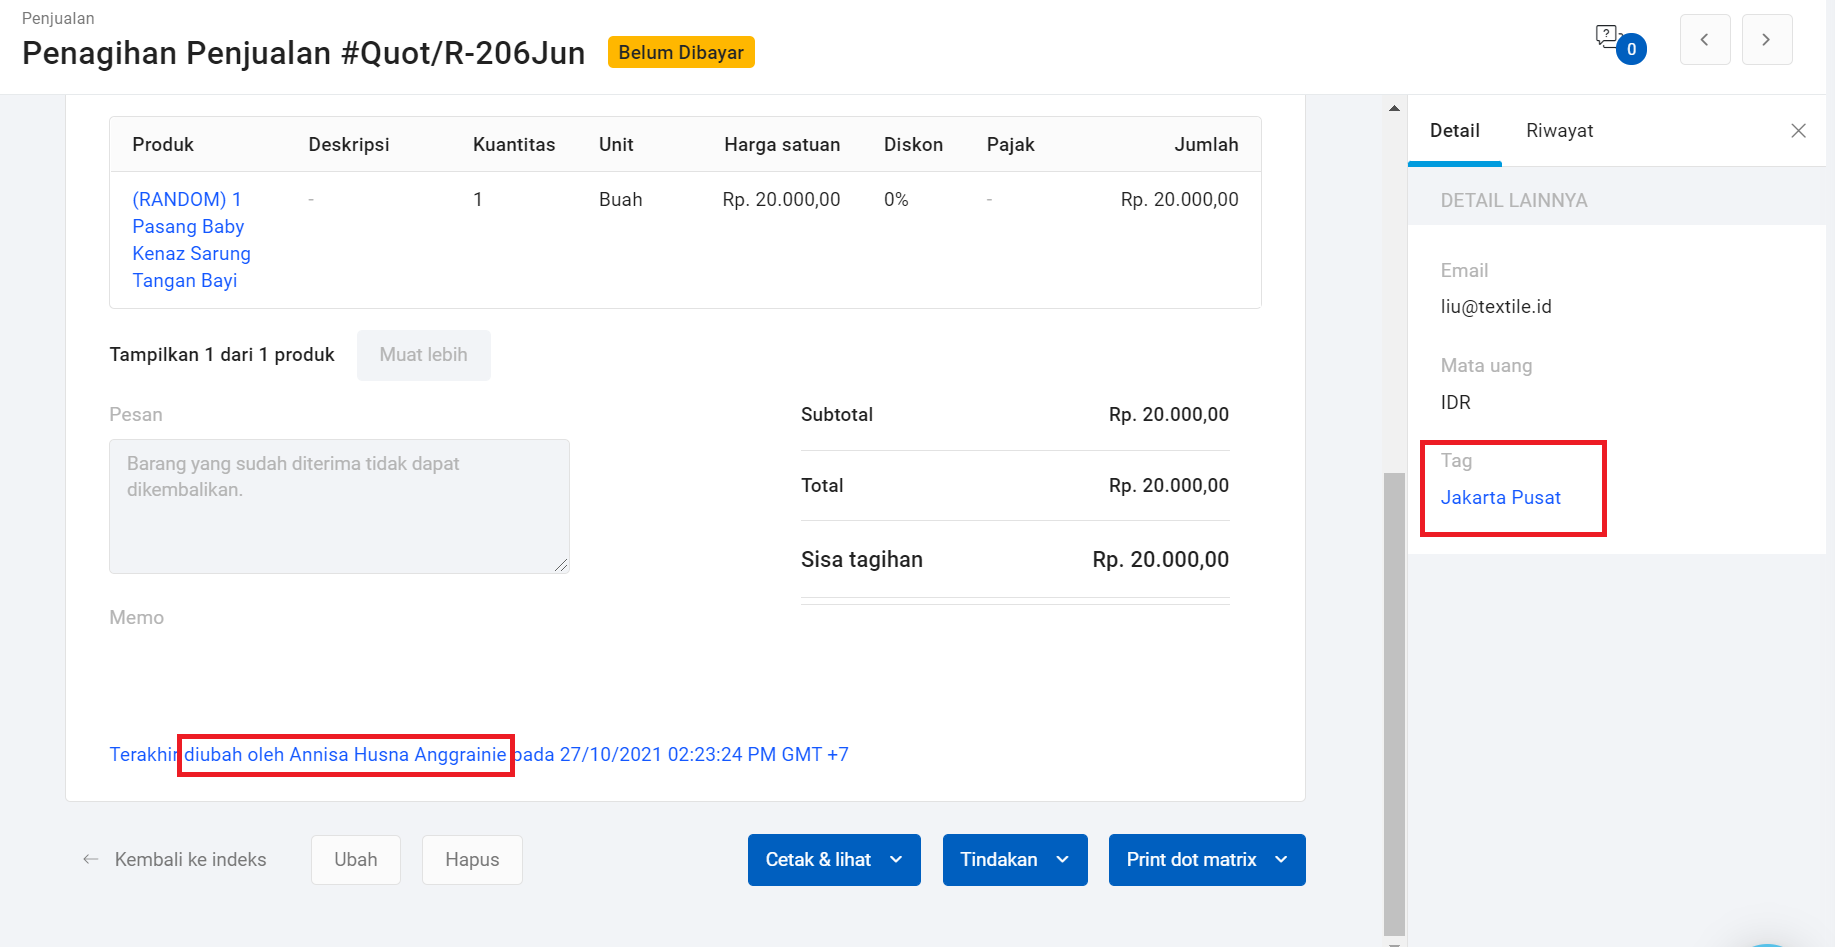This screenshot has height=947, width=1835.
Task: Go to previous invoice with left arrow
Action: point(1705,40)
